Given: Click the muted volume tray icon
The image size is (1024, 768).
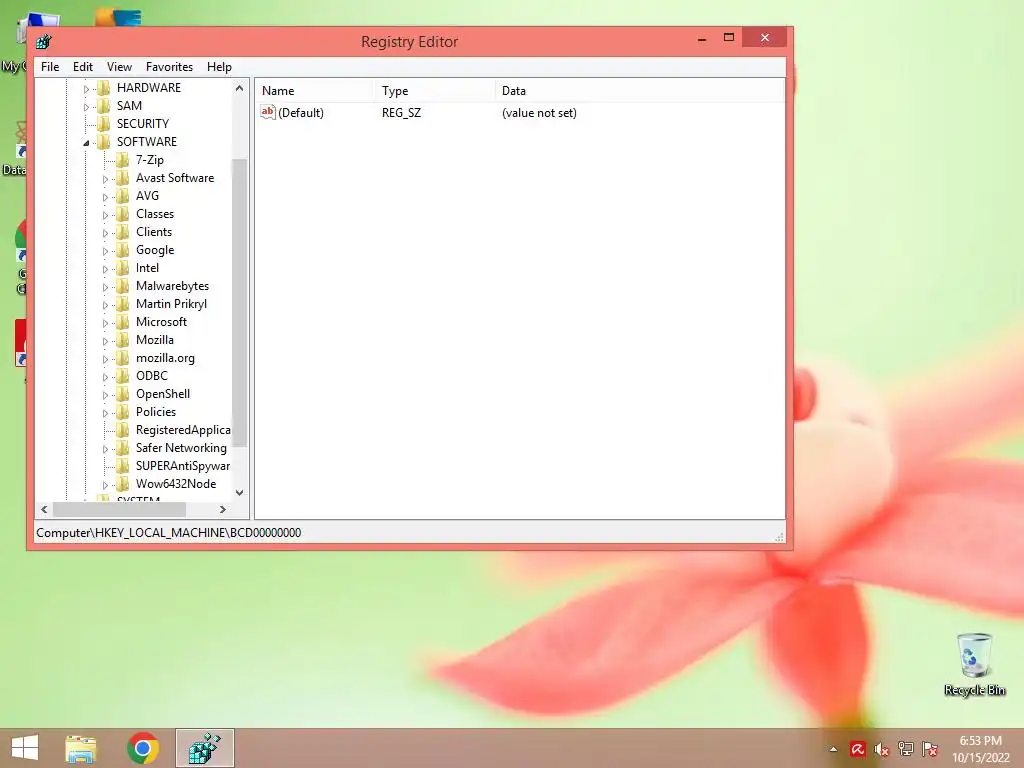Looking at the screenshot, I should tap(882, 749).
